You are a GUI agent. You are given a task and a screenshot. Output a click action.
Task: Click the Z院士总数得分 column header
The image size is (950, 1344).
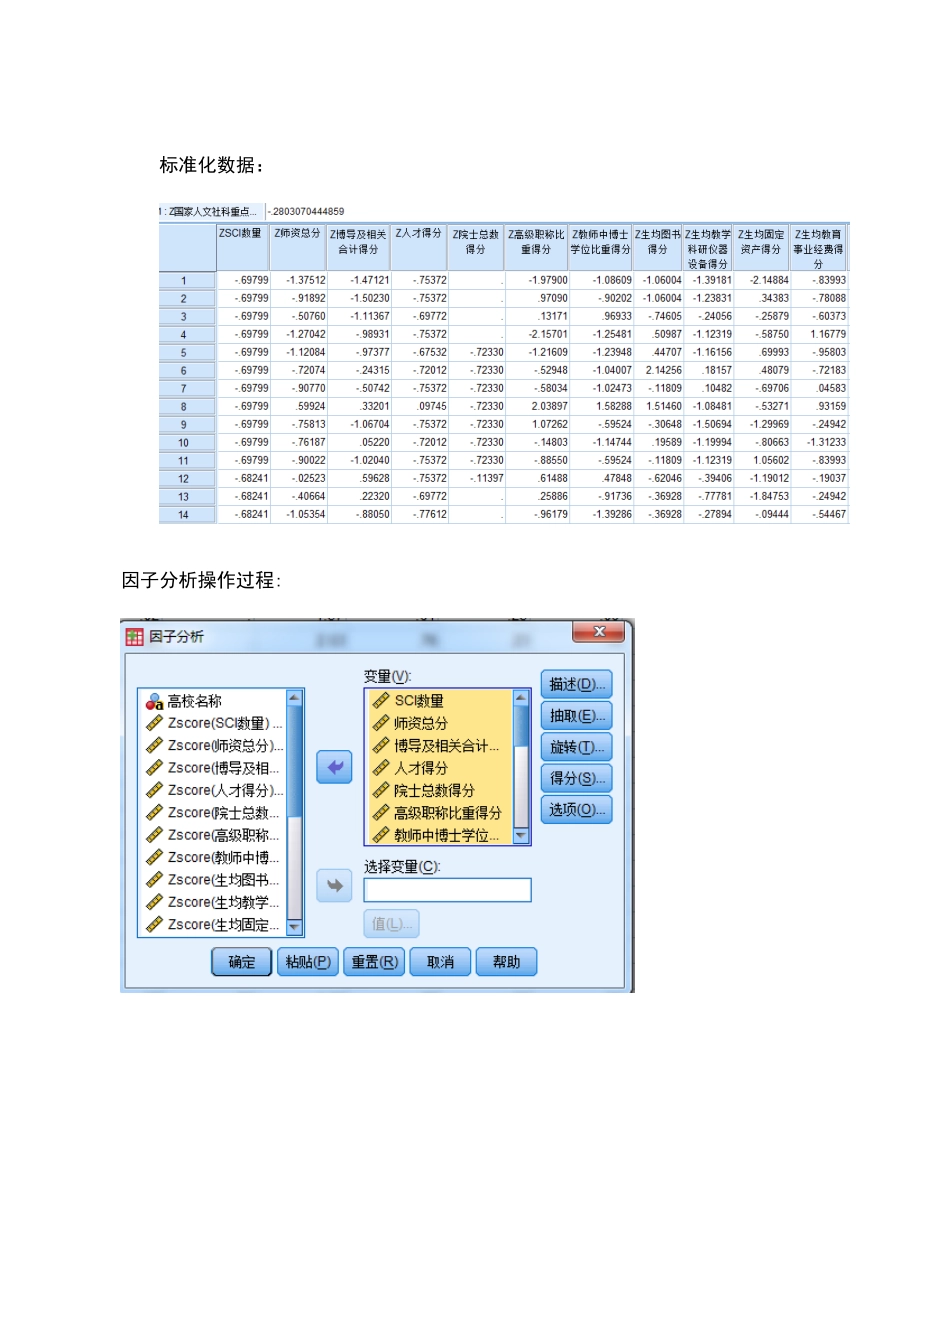[x=477, y=247]
